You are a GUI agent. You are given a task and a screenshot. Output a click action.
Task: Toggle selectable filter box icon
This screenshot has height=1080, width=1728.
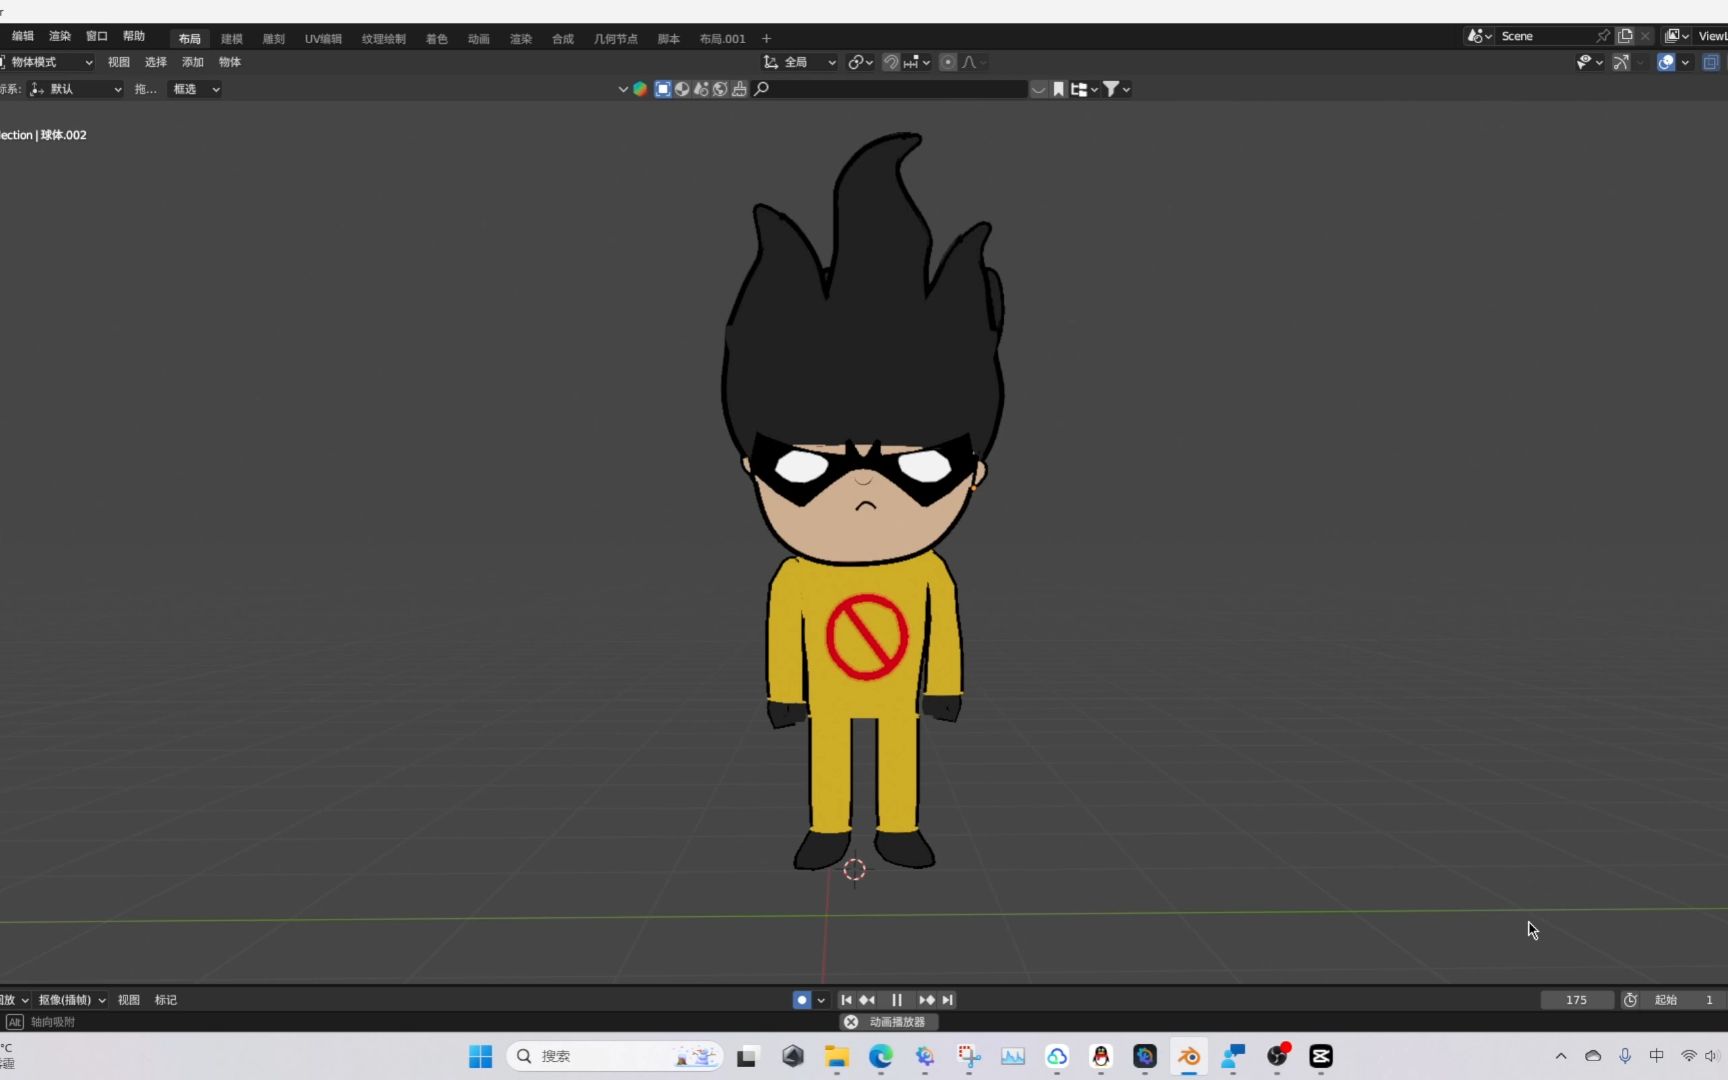pyautogui.click(x=662, y=89)
